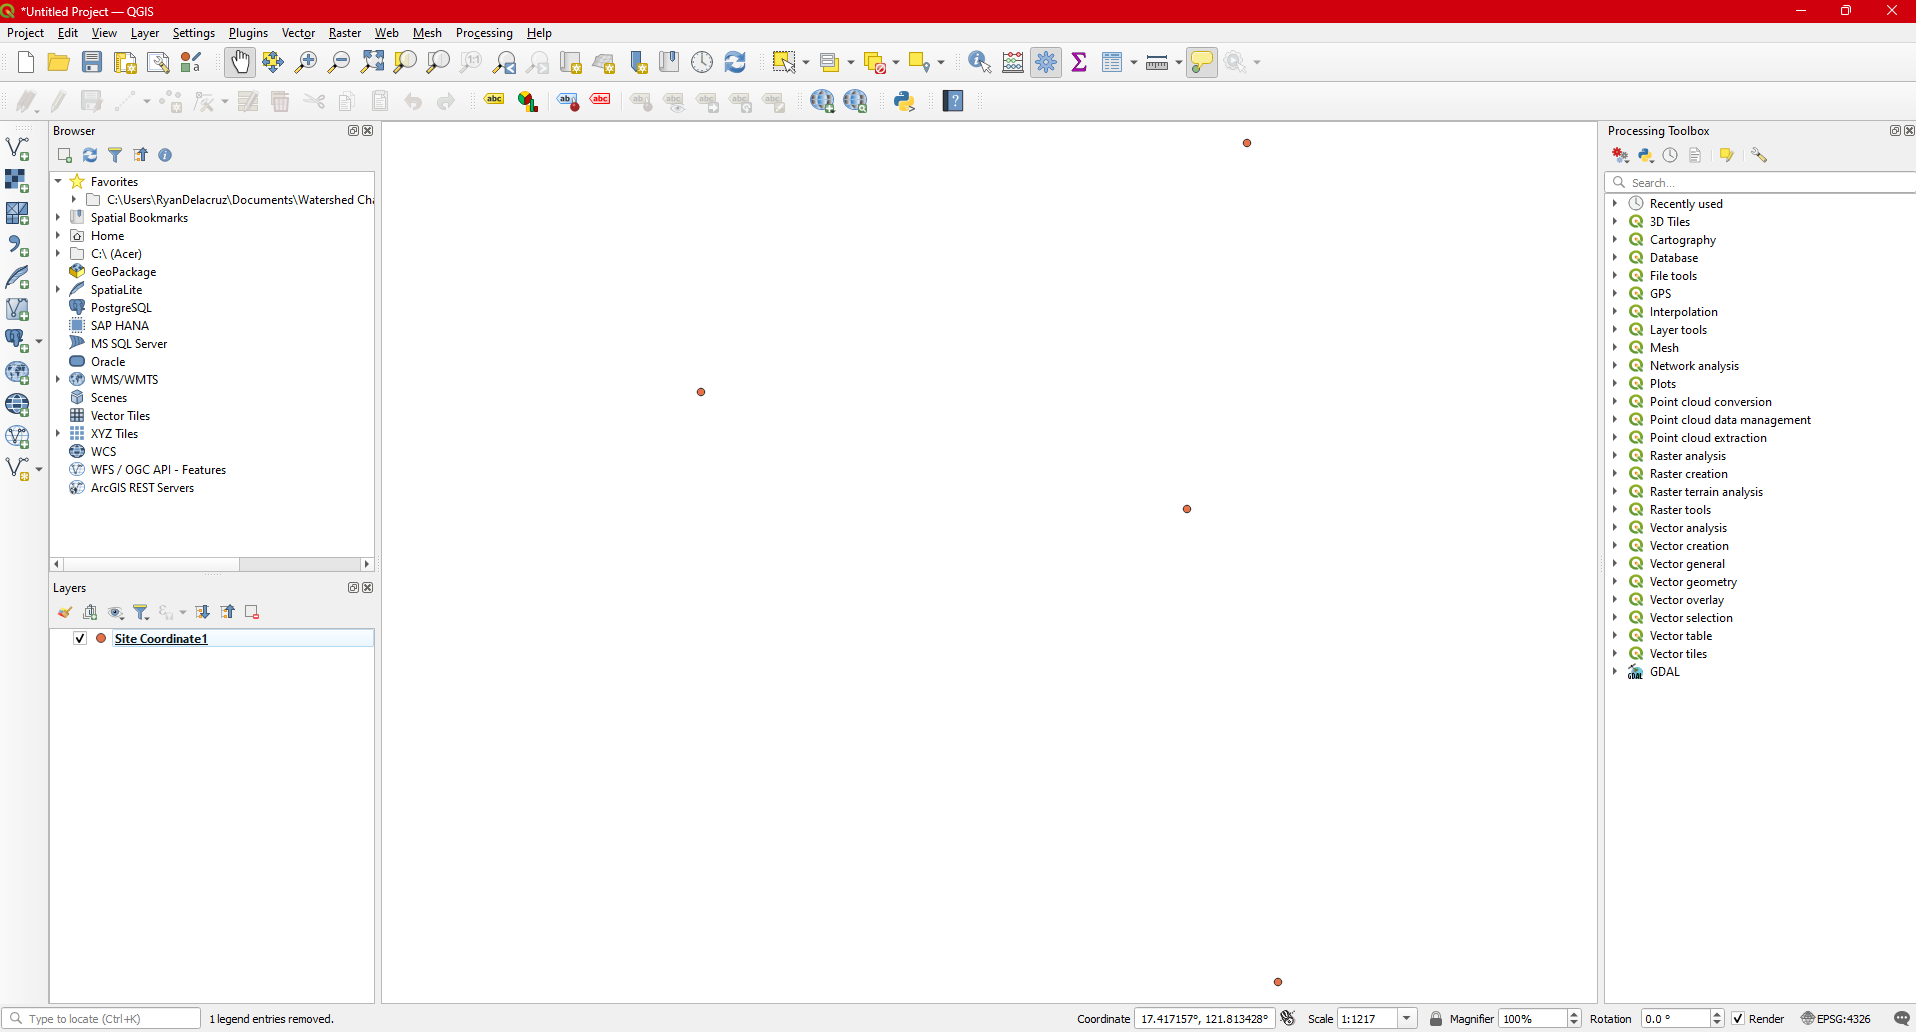Toggle the Render checkbox in status bar
This screenshot has height=1032, width=1916.
click(1738, 1019)
